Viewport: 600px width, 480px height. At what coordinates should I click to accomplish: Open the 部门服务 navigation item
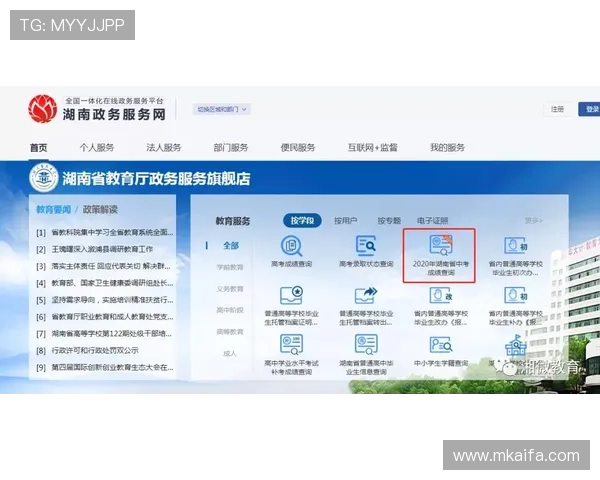231,148
